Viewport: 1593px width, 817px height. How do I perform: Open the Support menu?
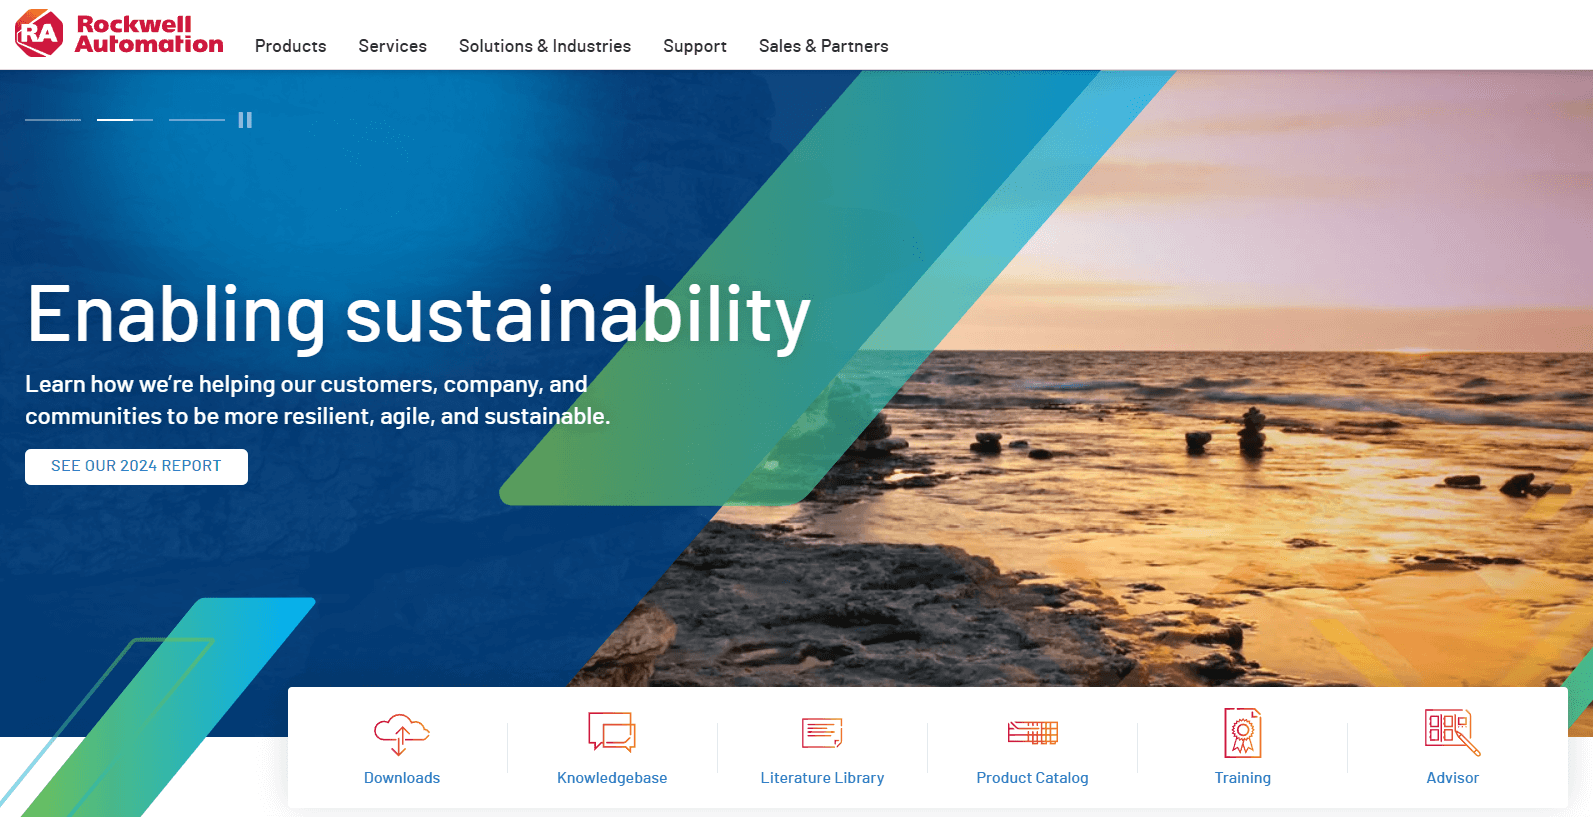point(695,46)
